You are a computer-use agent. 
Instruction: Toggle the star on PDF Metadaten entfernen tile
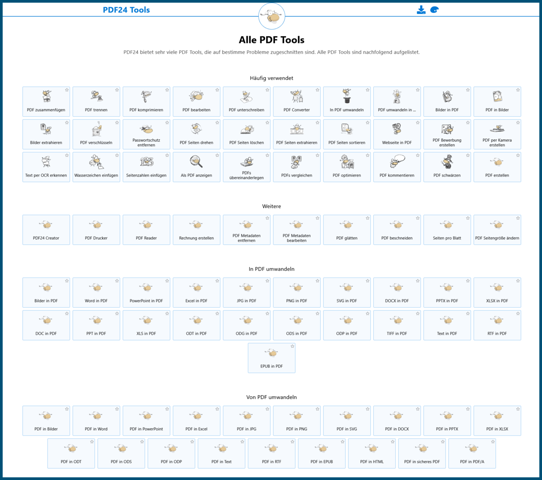pos(267,218)
